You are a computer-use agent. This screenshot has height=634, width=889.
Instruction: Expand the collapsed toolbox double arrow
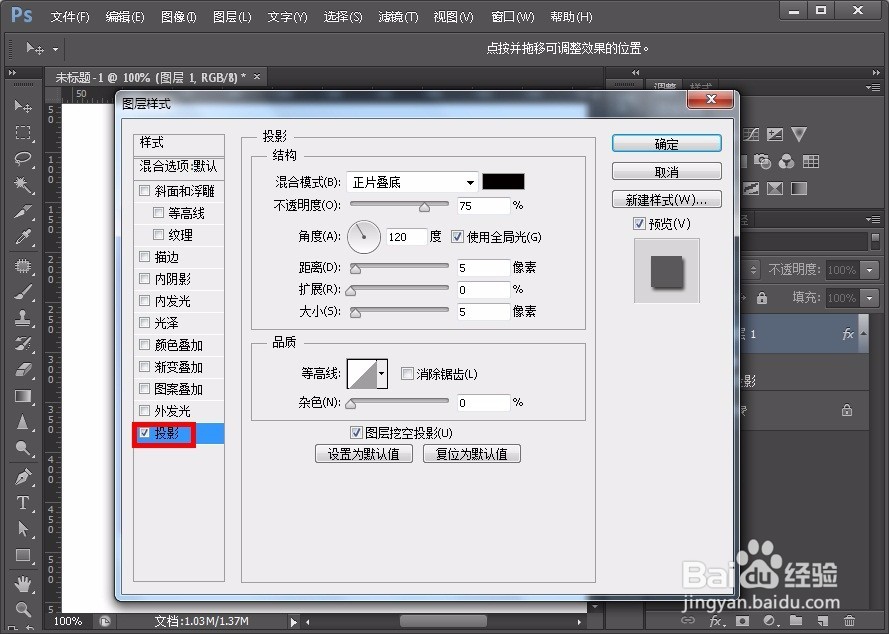(11, 73)
